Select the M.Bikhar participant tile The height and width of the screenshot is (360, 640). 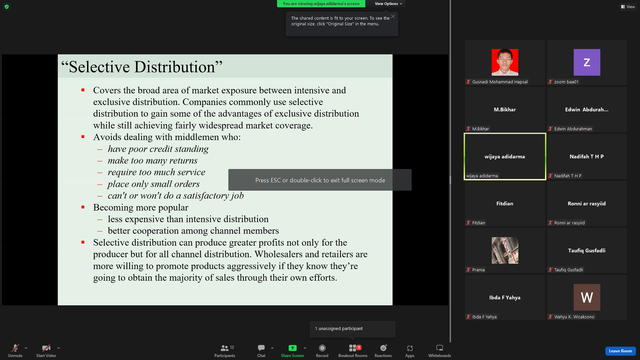tap(505, 109)
